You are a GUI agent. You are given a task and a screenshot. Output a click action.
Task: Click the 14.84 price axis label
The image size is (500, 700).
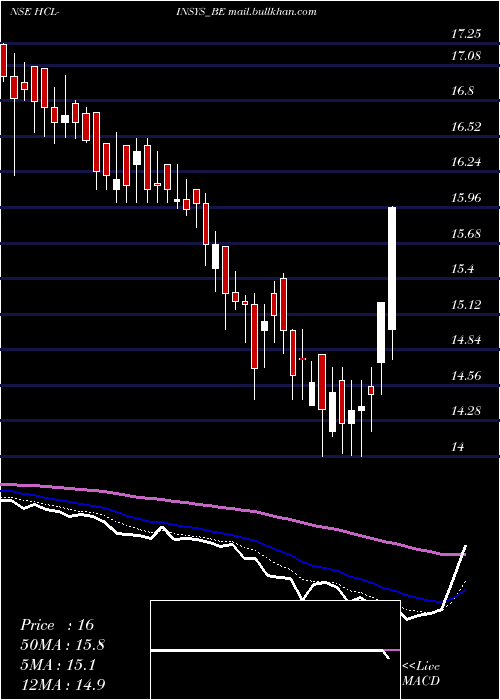point(467,340)
